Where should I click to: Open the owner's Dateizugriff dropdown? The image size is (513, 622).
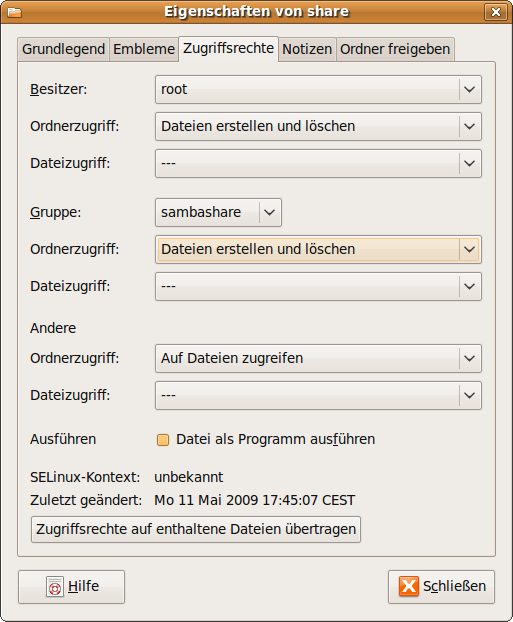(318, 163)
